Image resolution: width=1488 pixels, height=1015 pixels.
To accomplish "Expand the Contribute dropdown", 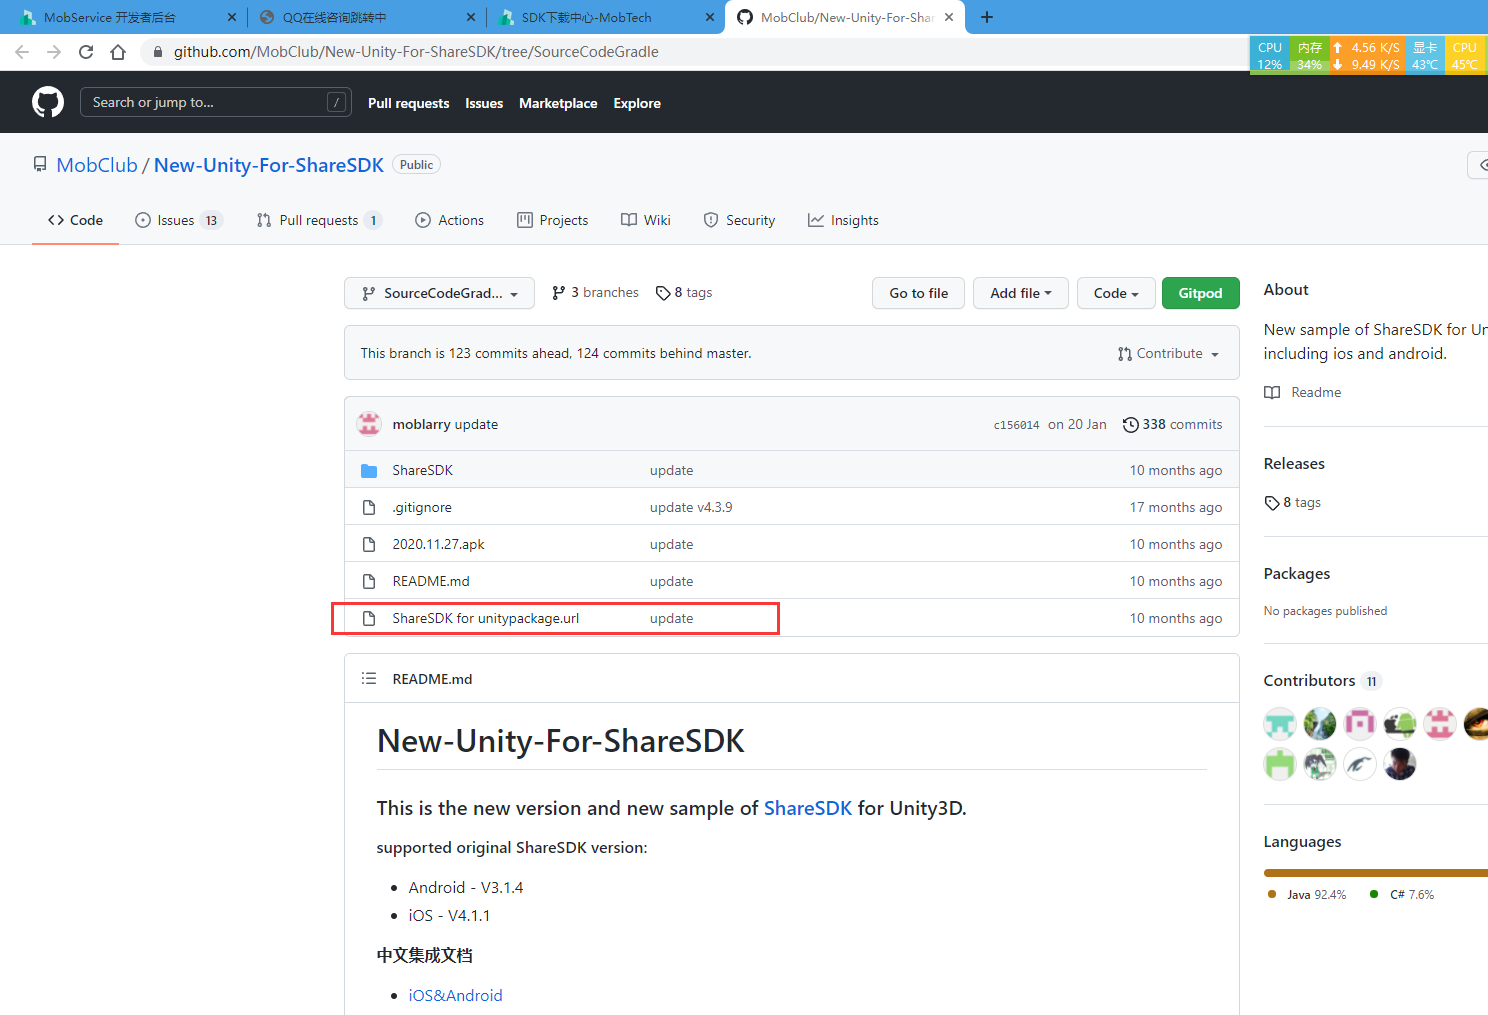I will point(1169,353).
